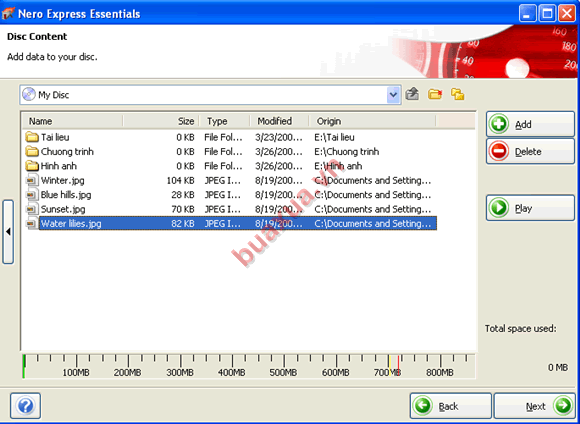Click the Blue hills.jpg file icon

coord(32,195)
